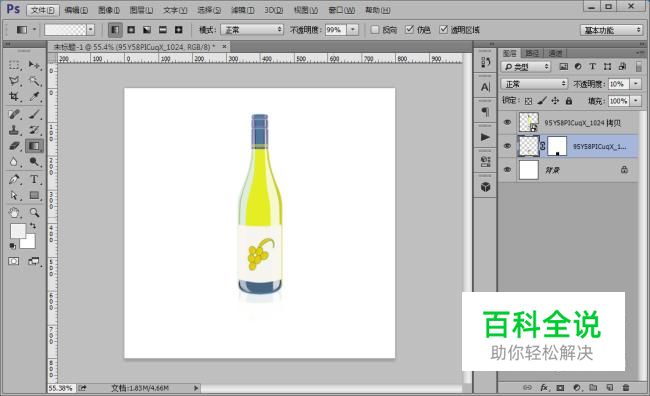Toggle lock transparent pixels
This screenshot has width=650, height=396.
click(528, 101)
